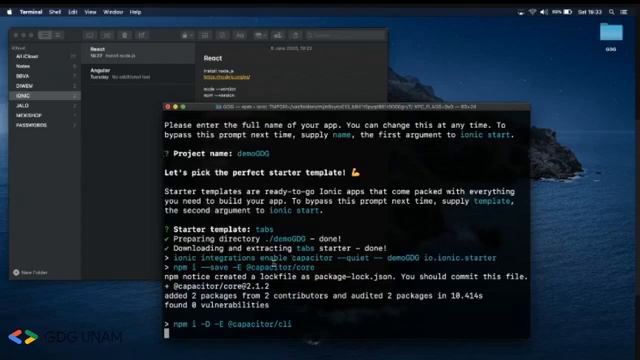Click add people icon in Notes
This screenshot has height=360, width=640.
point(278,36)
